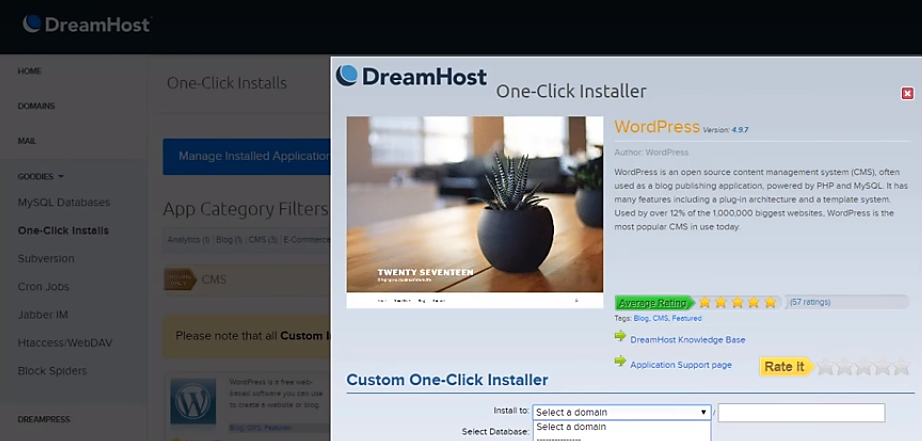Click the 4.9.7 version link

(x=740, y=130)
